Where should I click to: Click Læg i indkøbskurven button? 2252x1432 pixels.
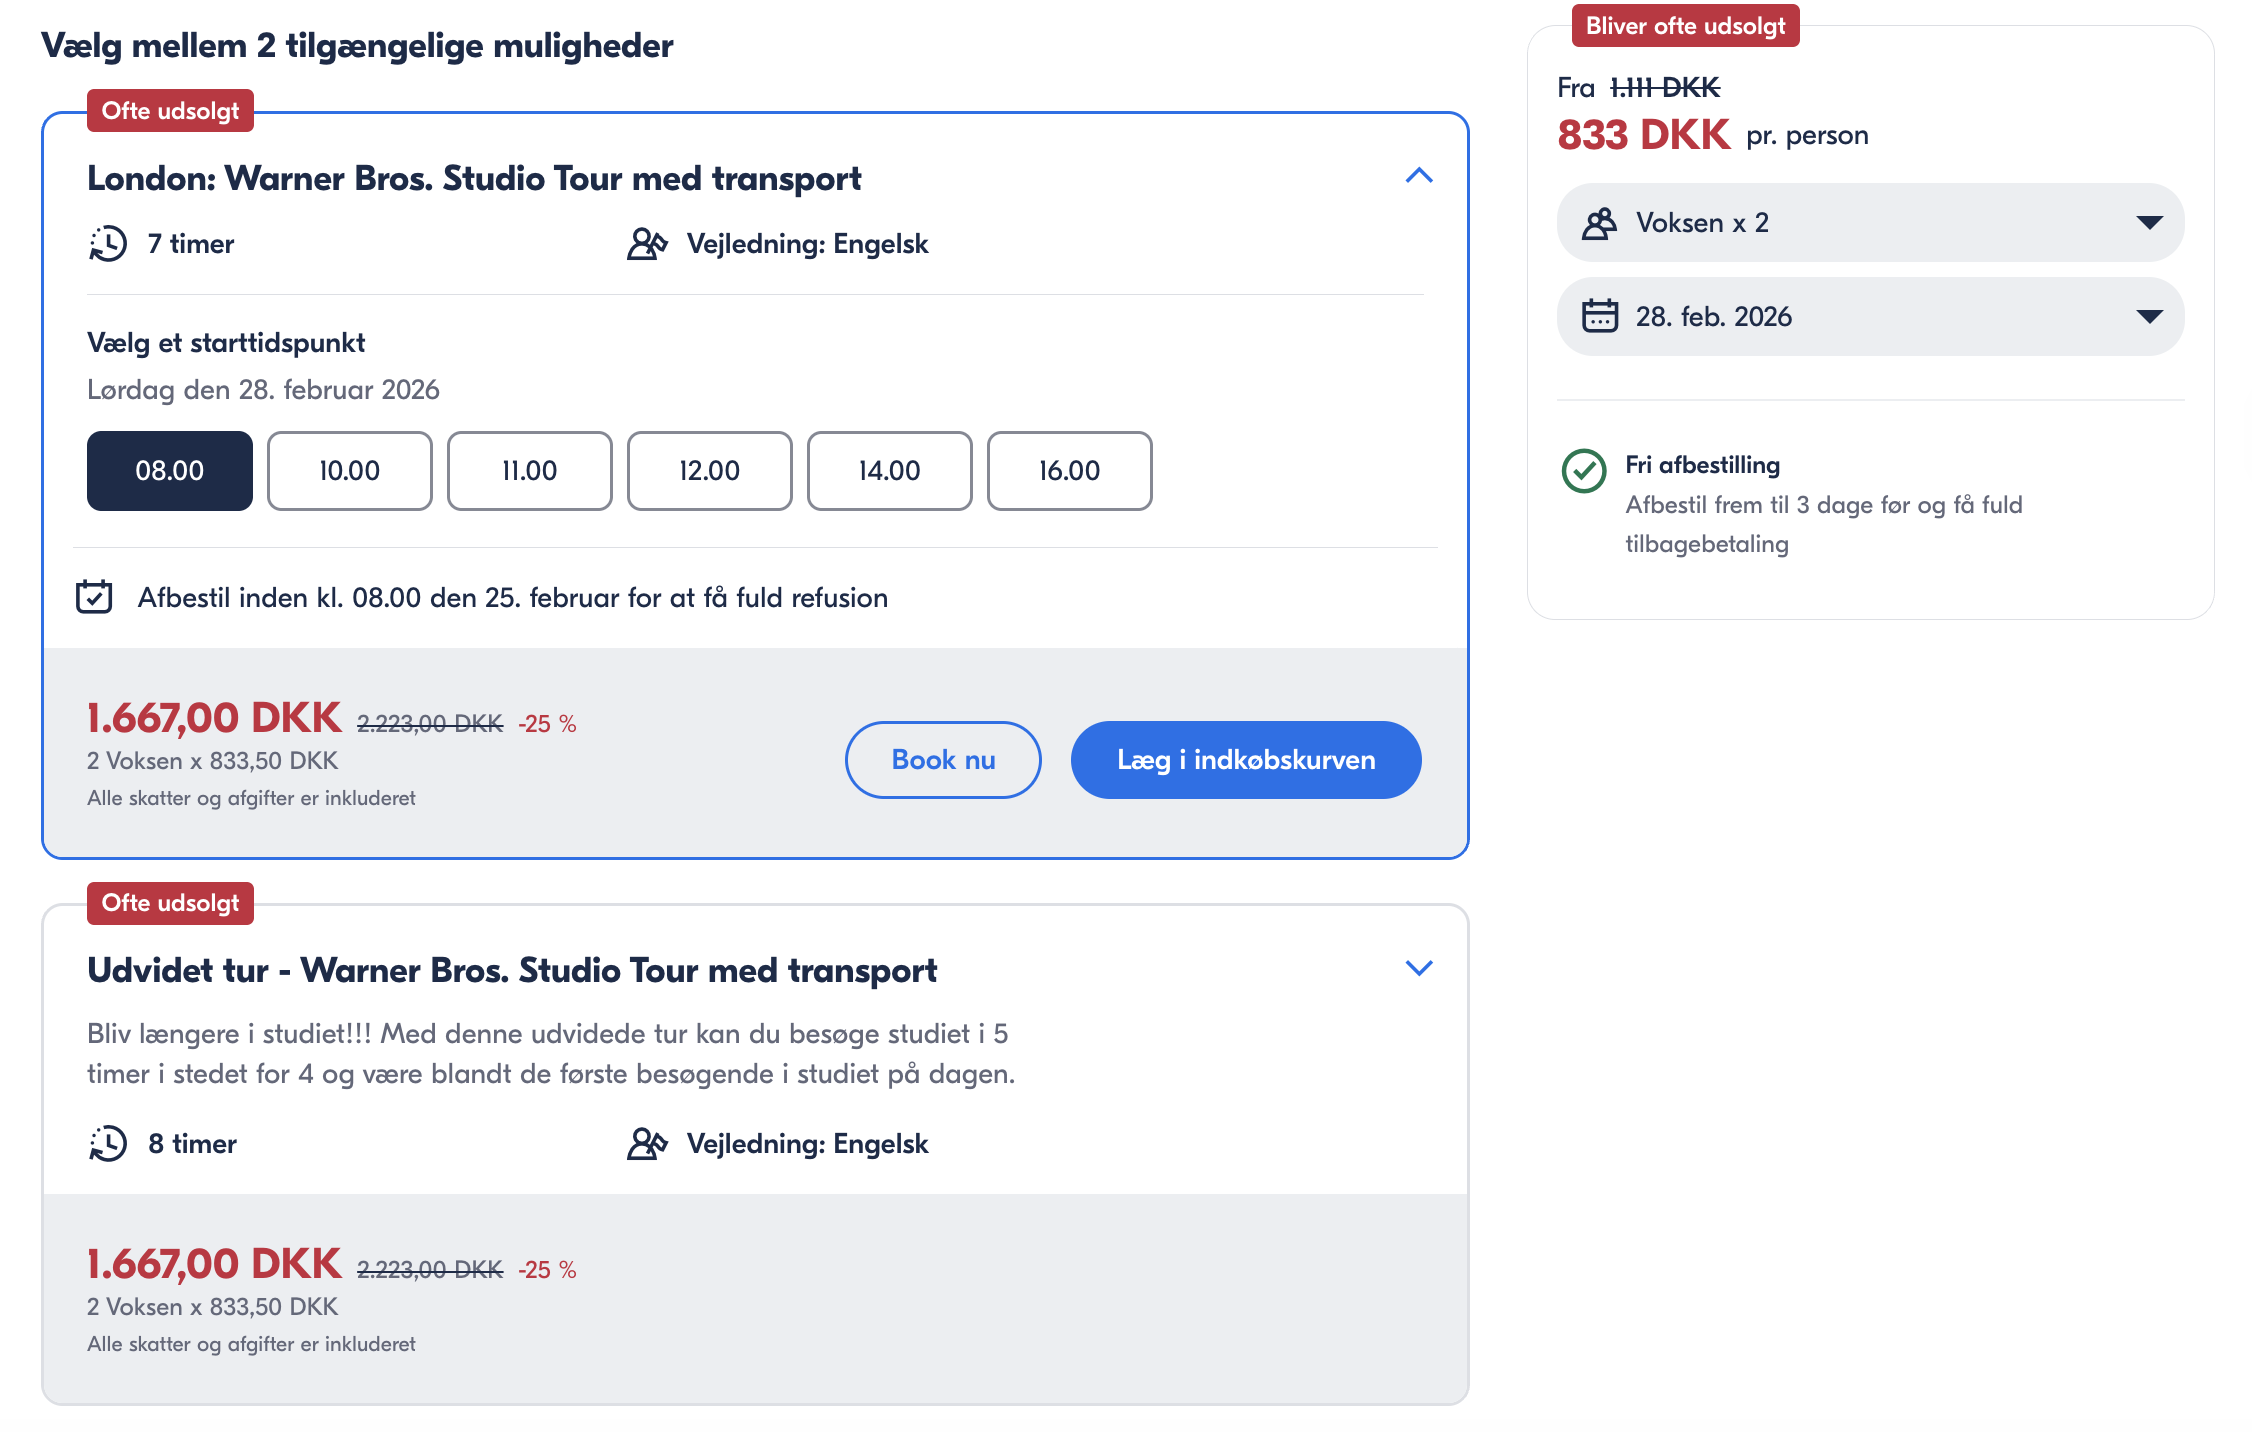(1246, 760)
